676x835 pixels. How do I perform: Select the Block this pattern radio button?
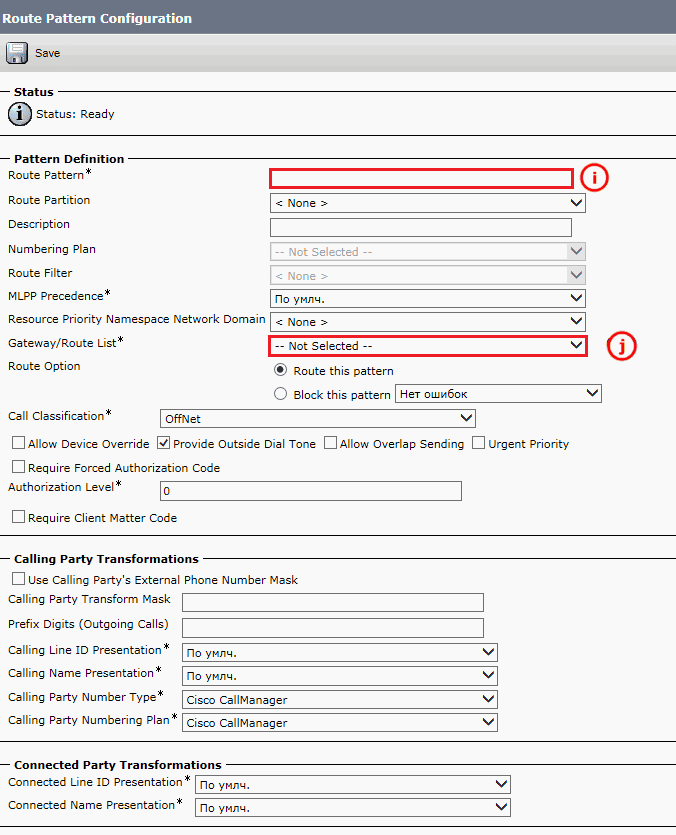(280, 394)
